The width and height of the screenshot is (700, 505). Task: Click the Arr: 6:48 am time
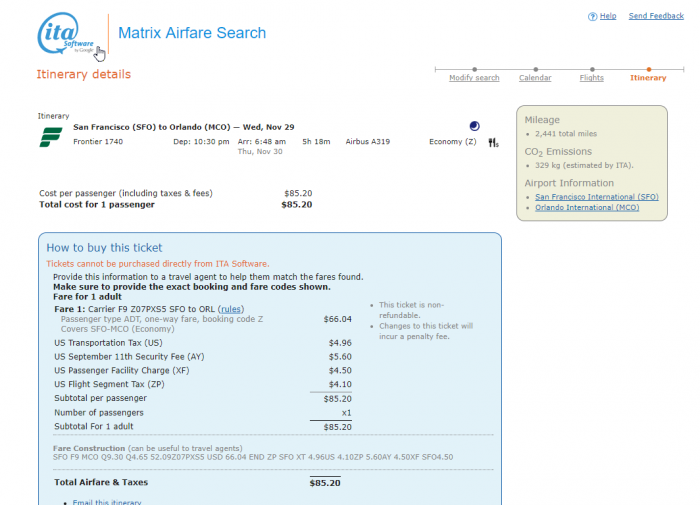[262, 142]
